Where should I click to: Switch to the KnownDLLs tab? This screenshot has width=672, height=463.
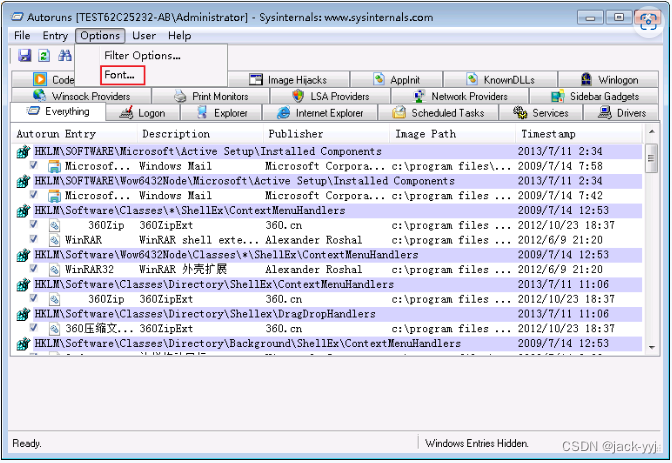500,80
